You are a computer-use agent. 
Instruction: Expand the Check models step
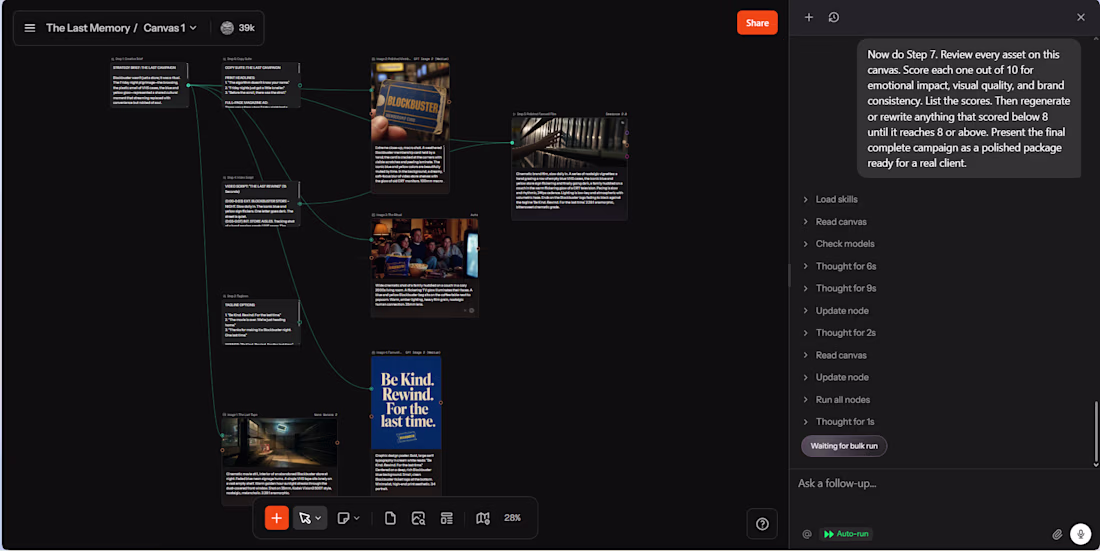click(845, 244)
